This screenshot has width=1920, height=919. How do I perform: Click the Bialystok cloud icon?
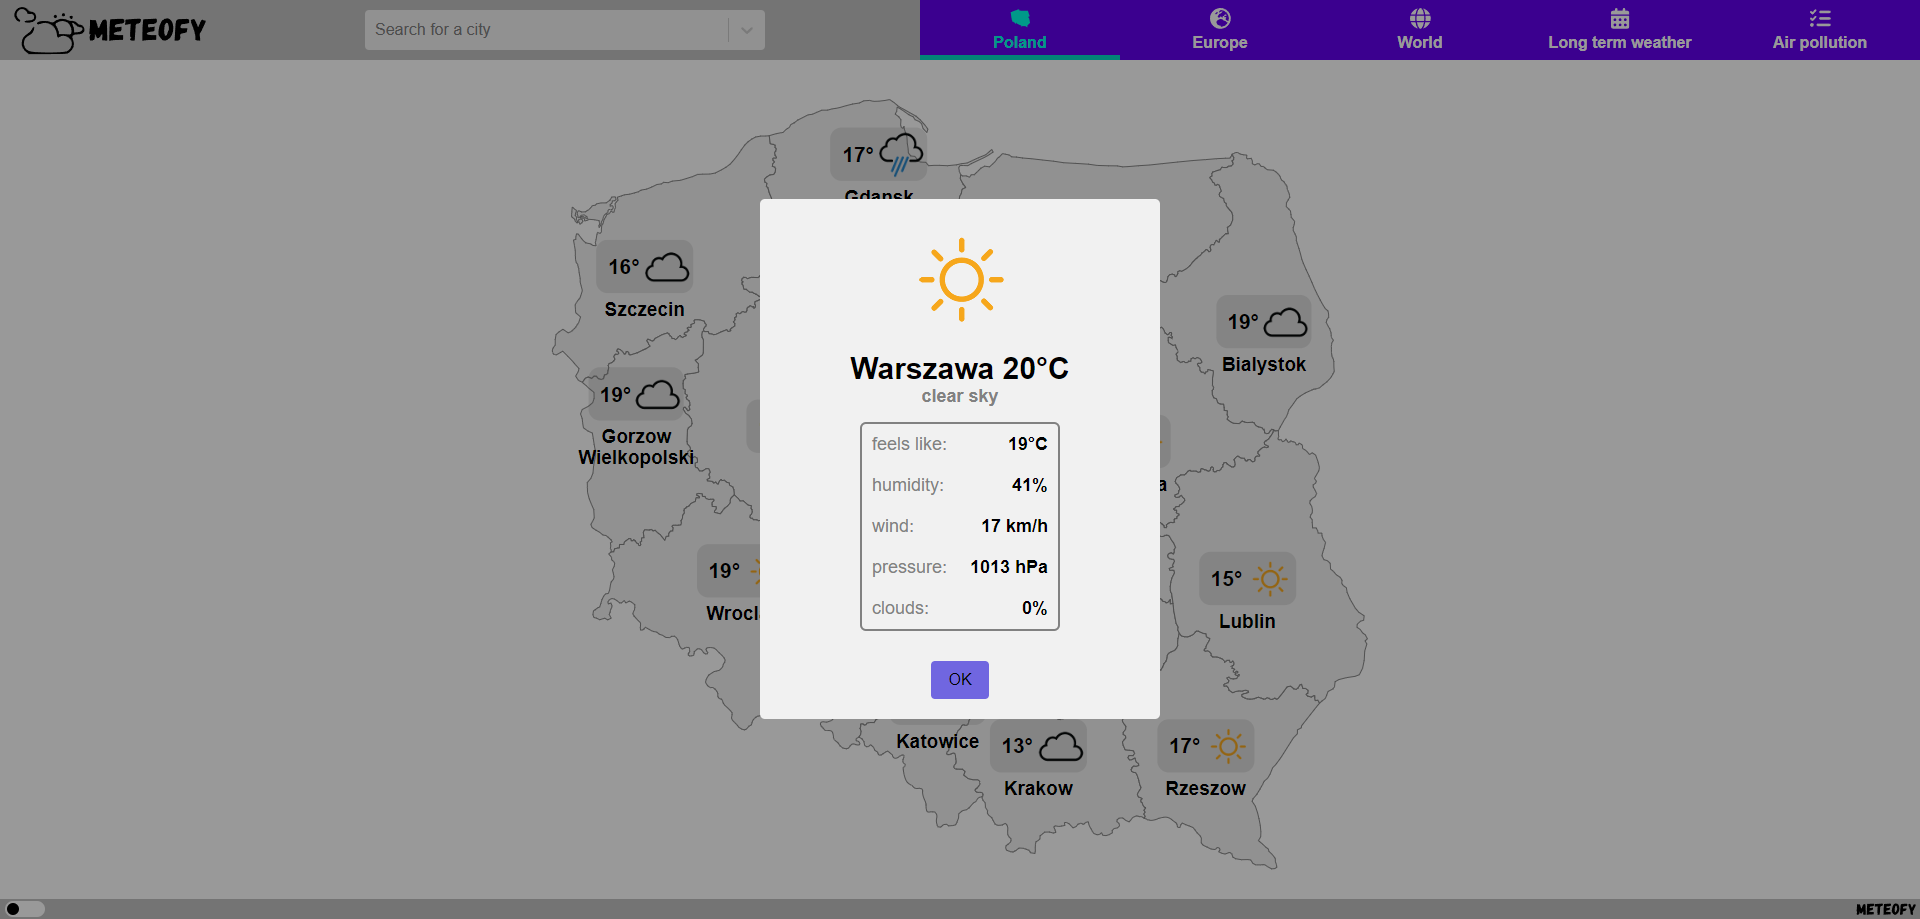(x=1285, y=322)
